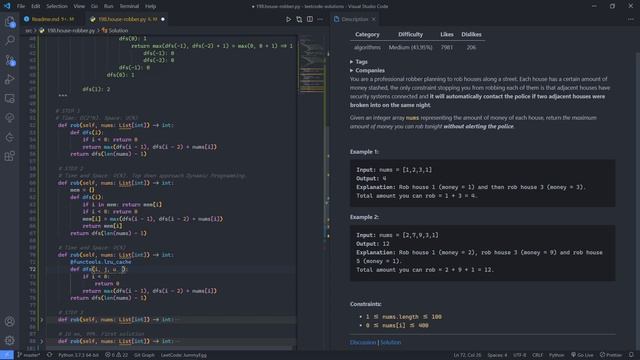
Task: Click Prettier in the status bar
Action: pos(611,355)
